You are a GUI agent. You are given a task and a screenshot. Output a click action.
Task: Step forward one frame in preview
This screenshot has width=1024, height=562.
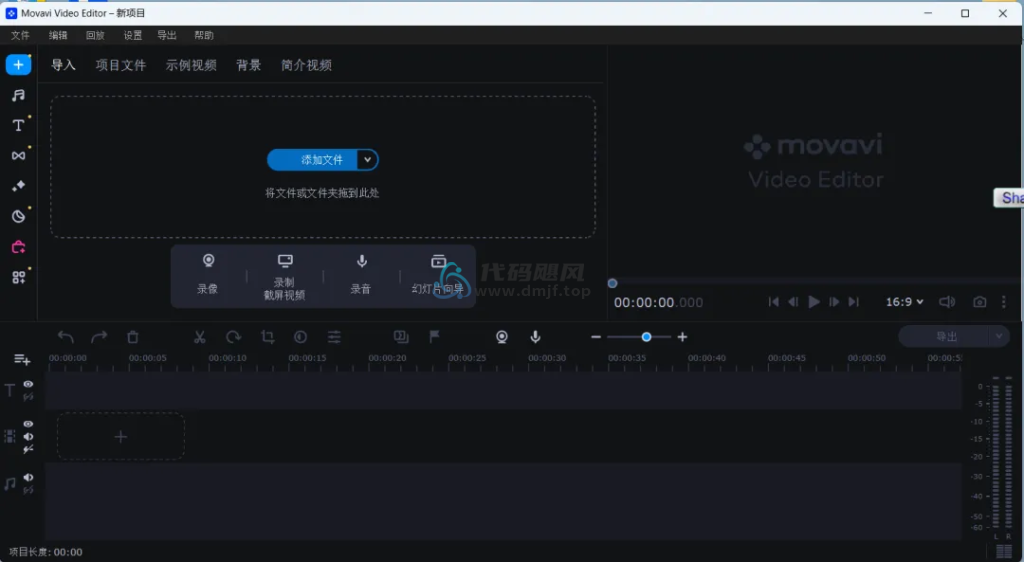(x=834, y=302)
